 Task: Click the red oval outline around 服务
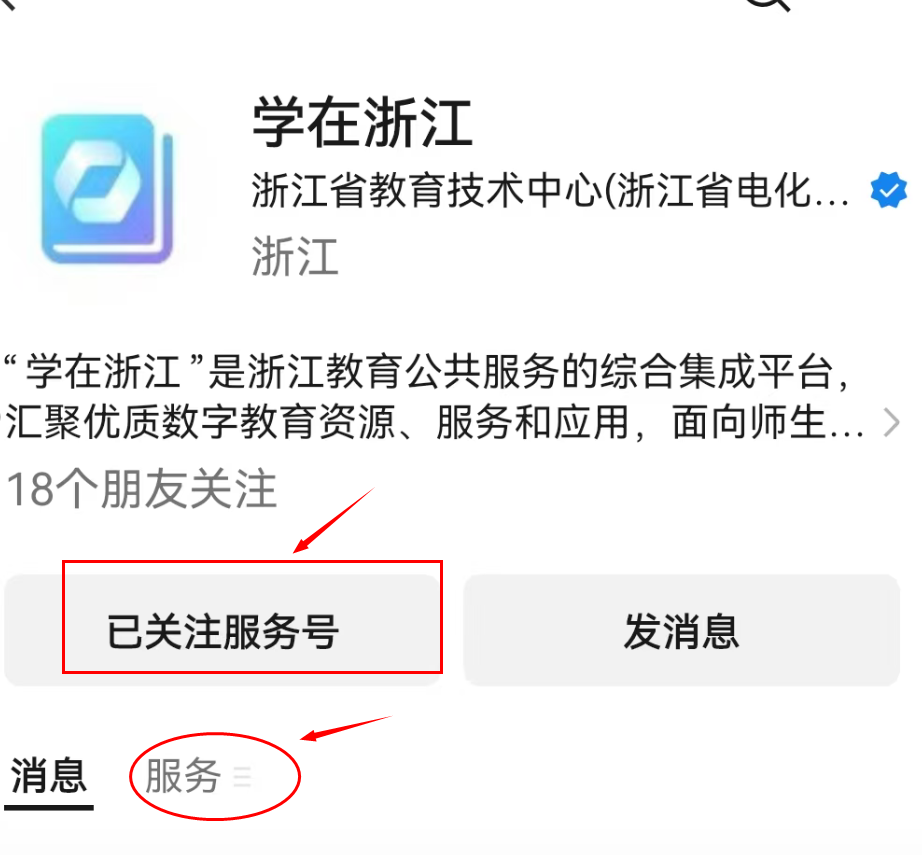pos(215,776)
